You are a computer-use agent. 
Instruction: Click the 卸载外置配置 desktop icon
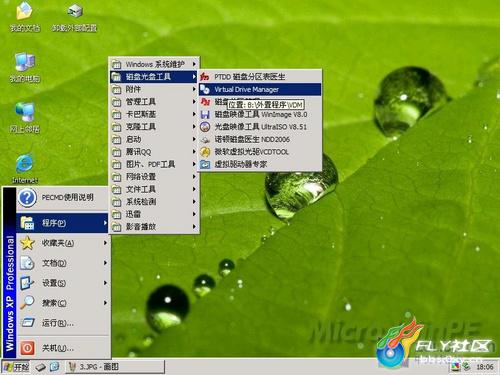pos(74,17)
